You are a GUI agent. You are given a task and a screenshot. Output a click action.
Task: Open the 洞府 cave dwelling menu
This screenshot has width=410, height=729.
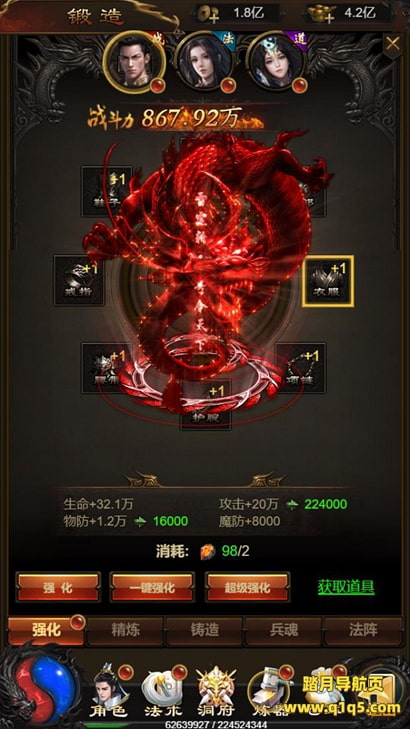(x=216, y=691)
